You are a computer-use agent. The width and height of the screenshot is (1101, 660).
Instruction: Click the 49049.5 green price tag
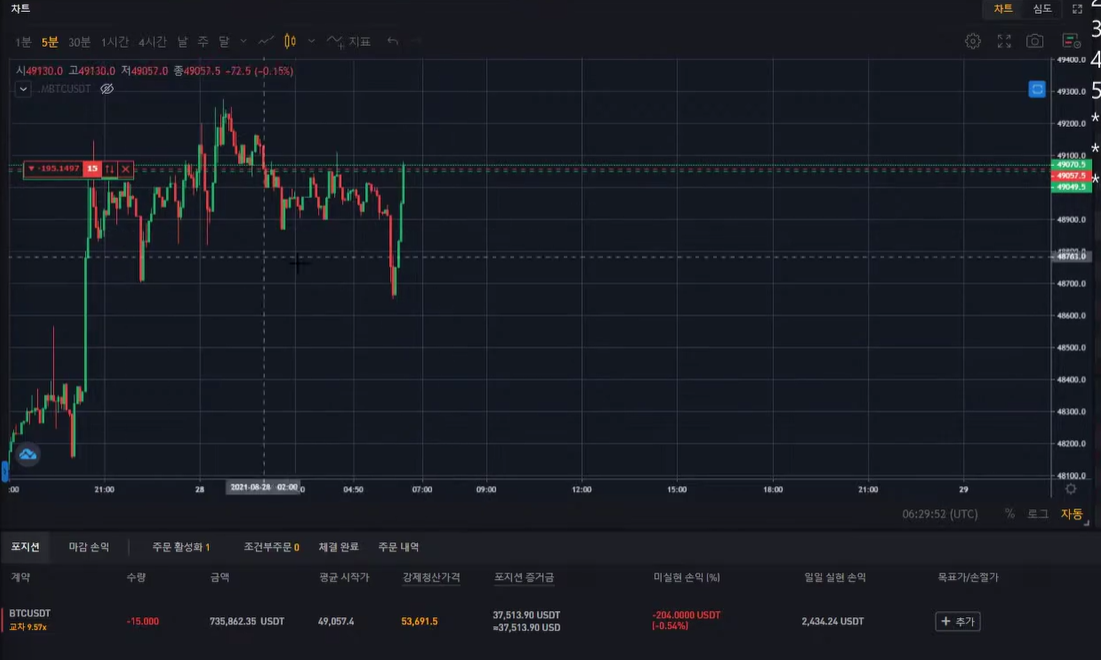1072,187
